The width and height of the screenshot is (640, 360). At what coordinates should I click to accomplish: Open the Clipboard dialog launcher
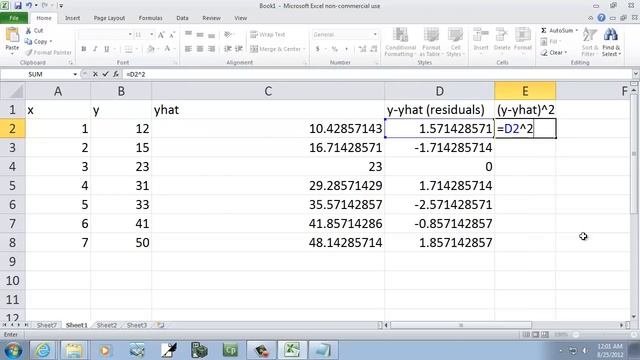pos(70,63)
